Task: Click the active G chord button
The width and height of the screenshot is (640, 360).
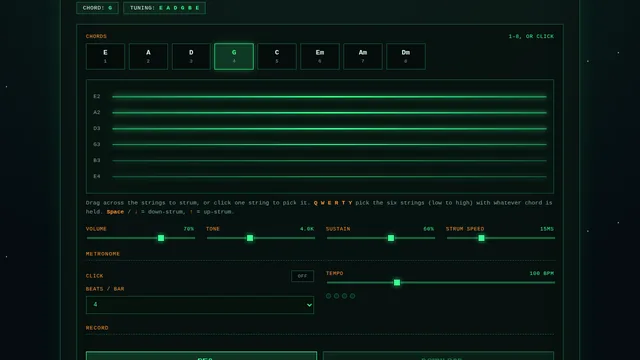Action: pos(234,56)
